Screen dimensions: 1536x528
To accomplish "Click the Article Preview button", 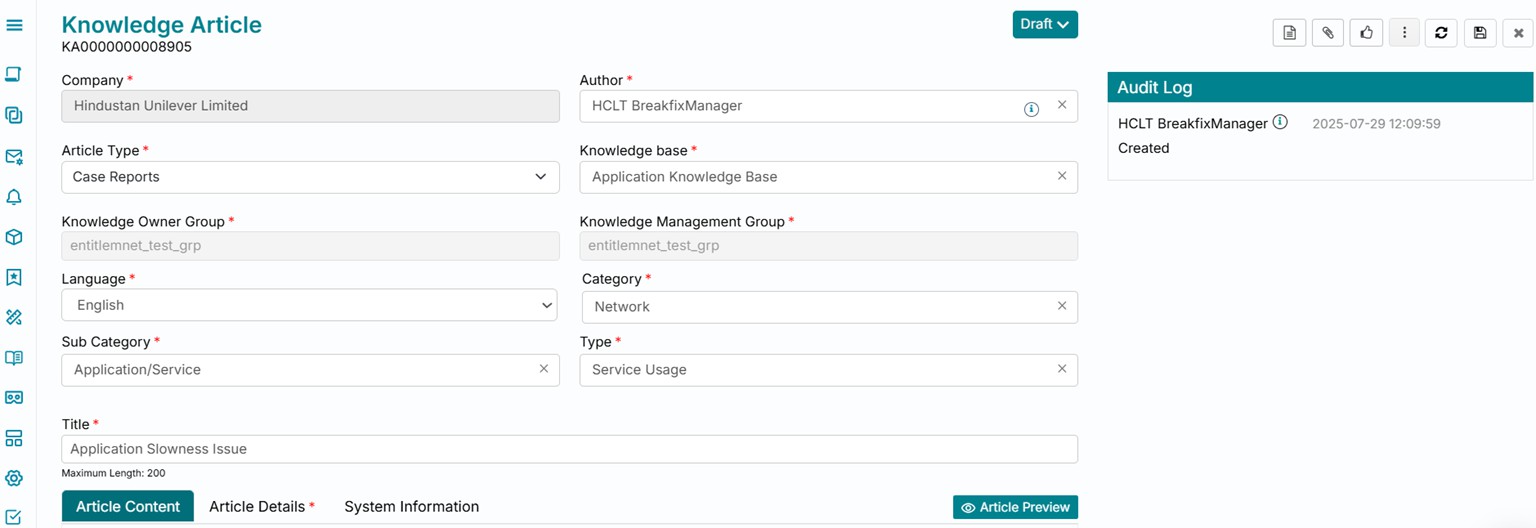I will pyautogui.click(x=1015, y=507).
